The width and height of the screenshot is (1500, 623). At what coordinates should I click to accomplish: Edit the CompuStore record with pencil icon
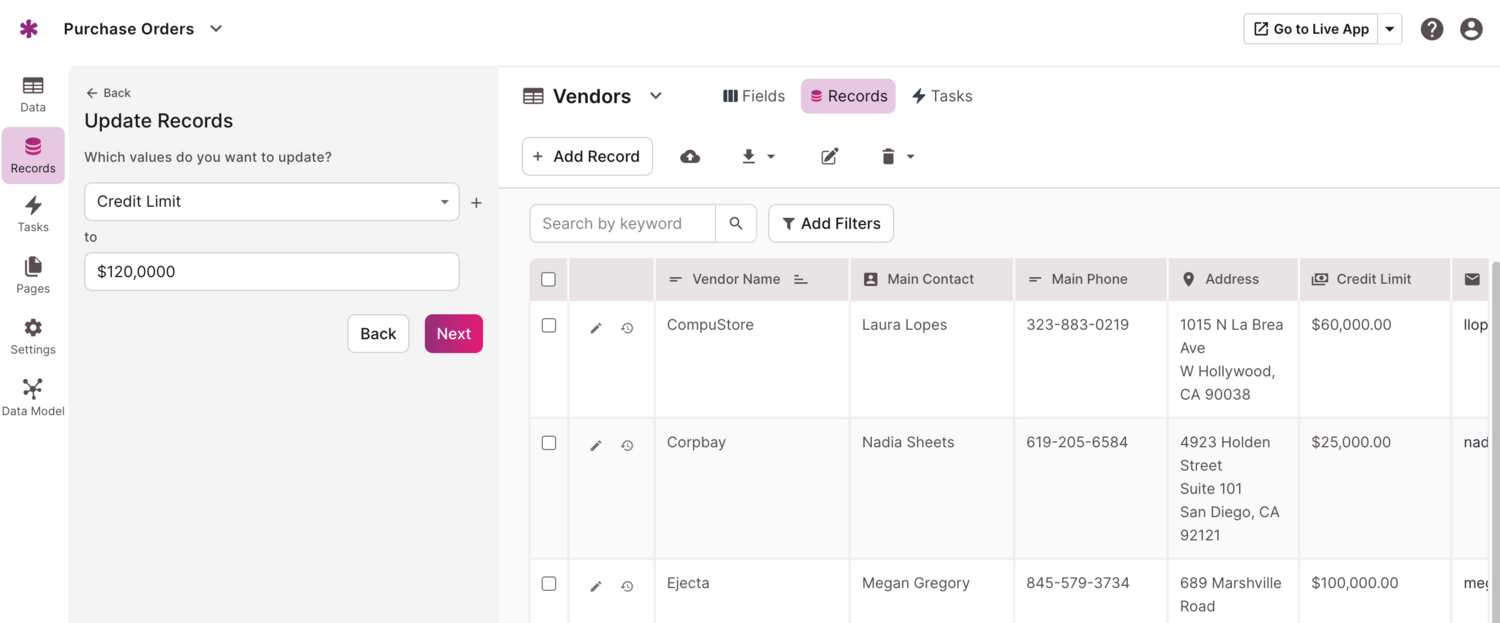click(596, 328)
